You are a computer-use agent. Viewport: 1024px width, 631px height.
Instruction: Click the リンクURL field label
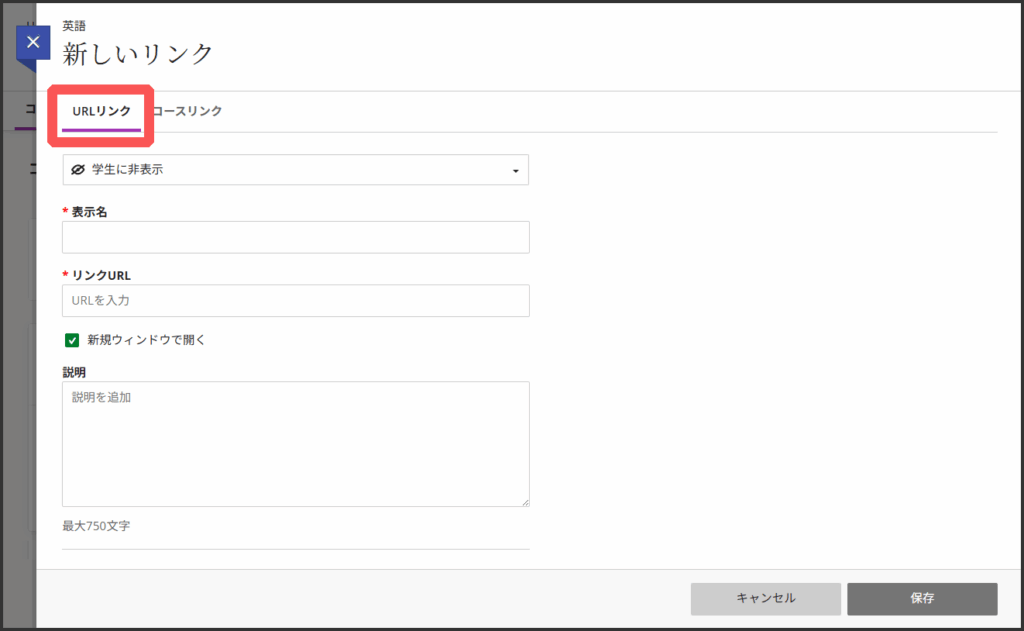(101, 275)
